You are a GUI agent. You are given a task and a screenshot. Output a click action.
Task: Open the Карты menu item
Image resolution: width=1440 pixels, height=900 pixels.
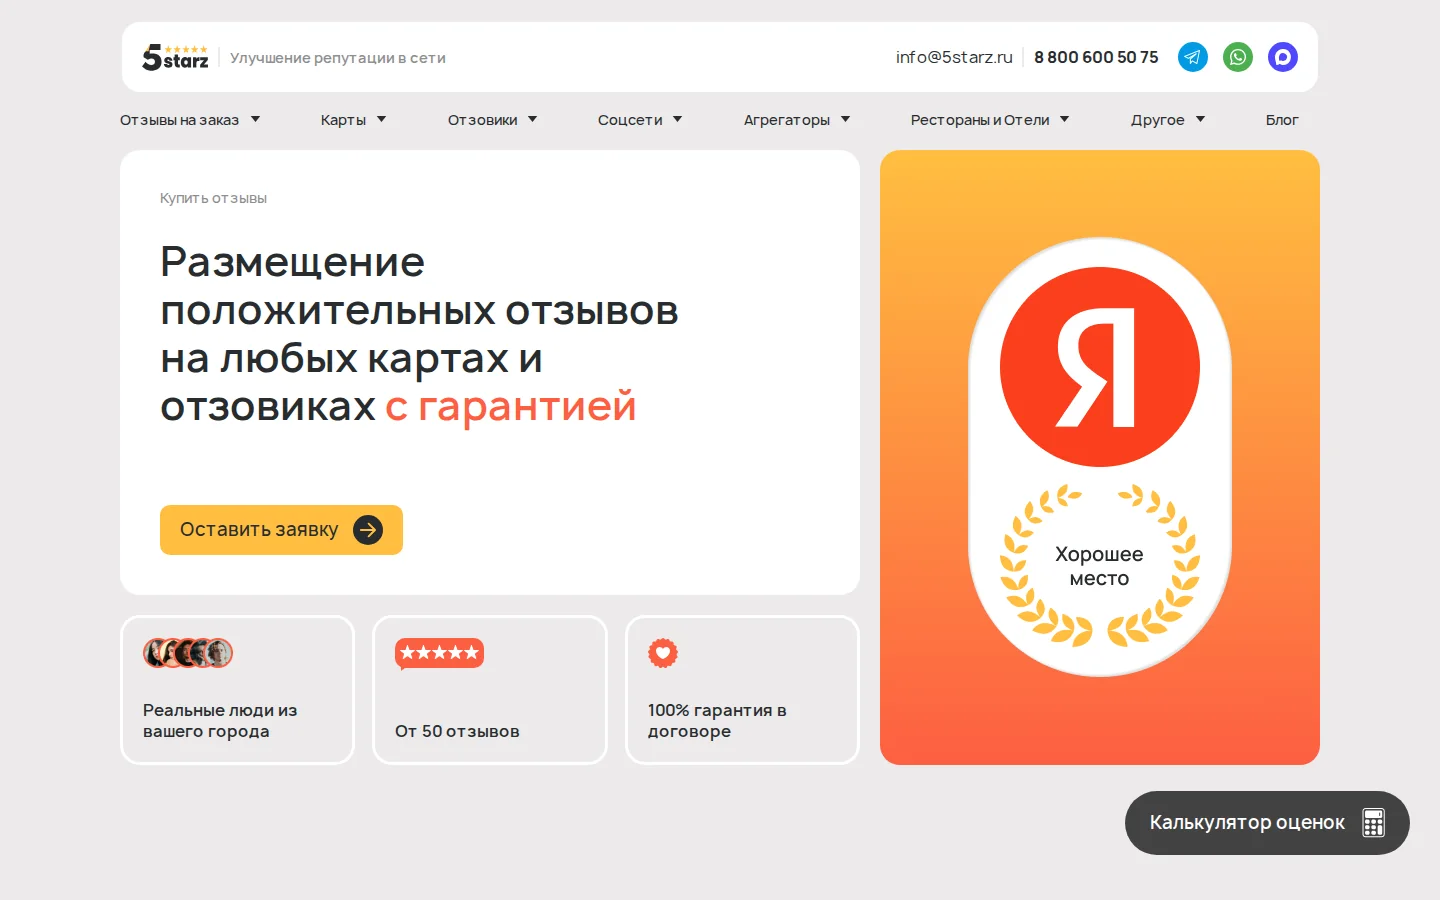[x=343, y=120]
